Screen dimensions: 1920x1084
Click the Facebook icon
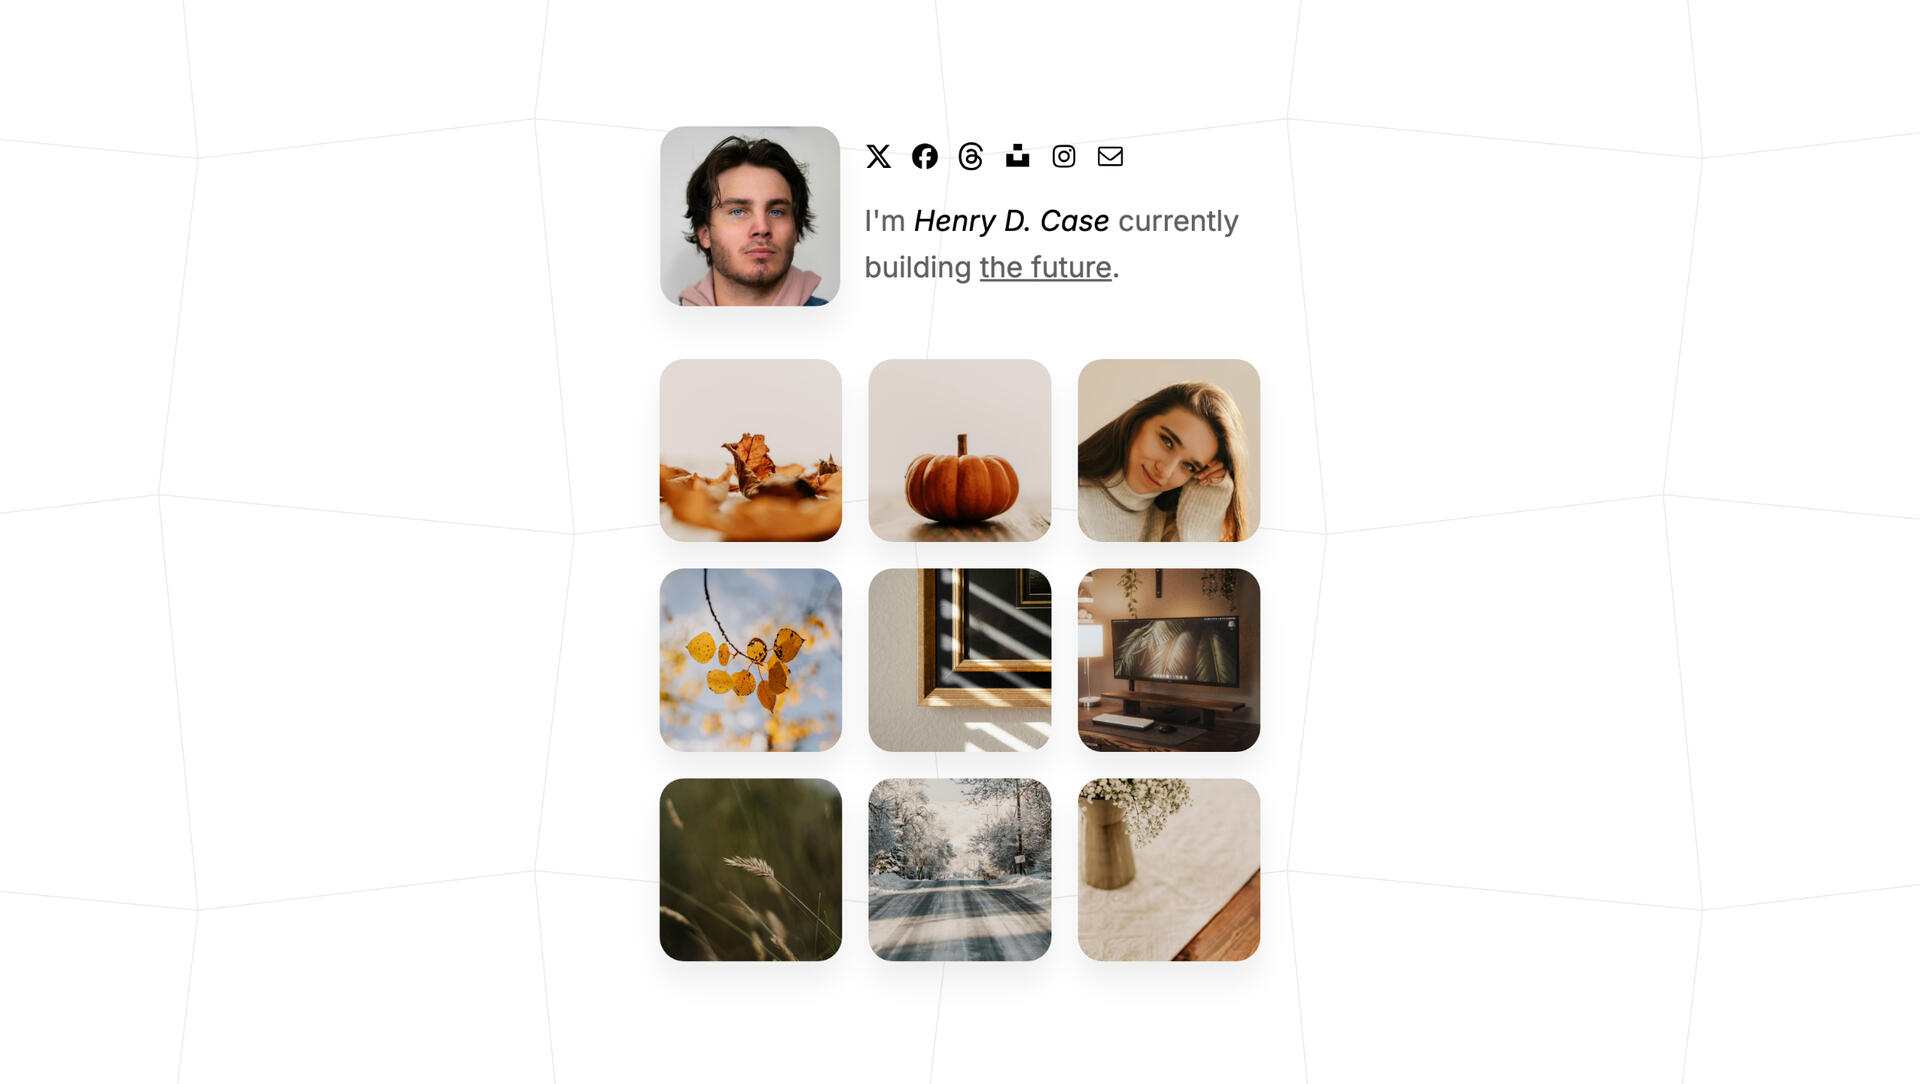(x=925, y=156)
